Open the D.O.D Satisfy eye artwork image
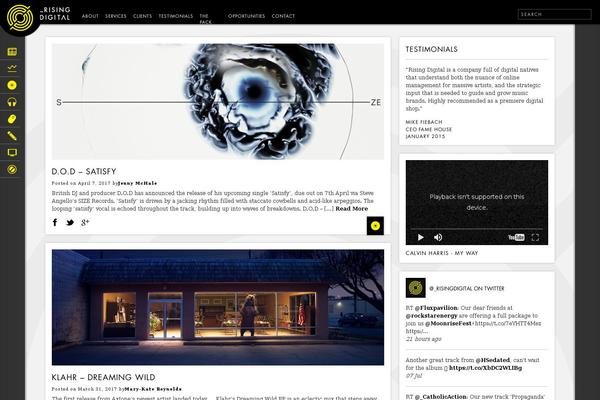The width and height of the screenshot is (600, 400). click(x=218, y=101)
